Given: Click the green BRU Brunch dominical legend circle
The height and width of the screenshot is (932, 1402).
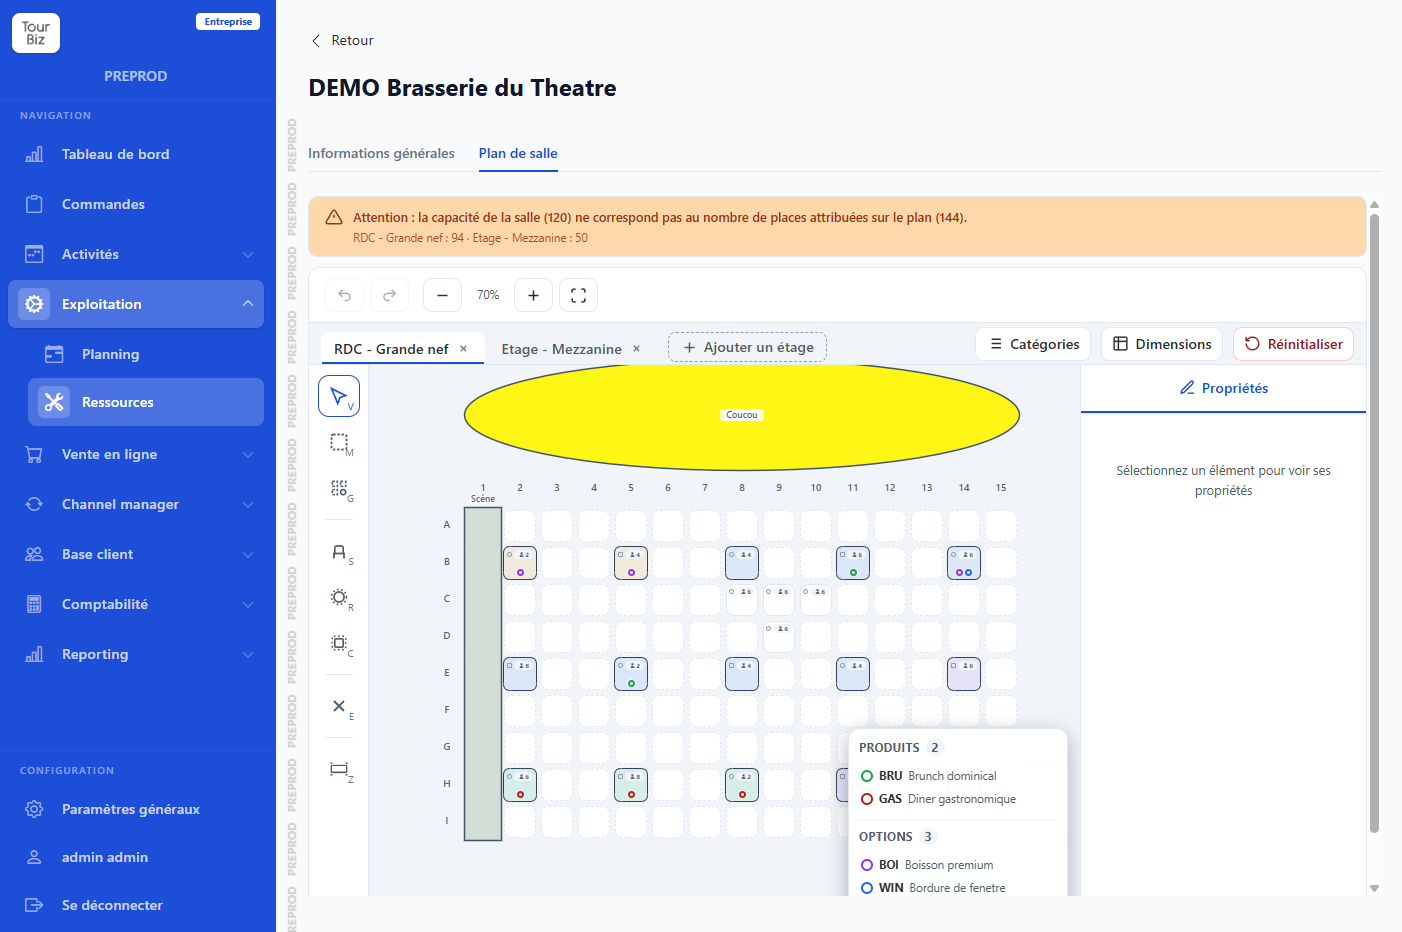Looking at the screenshot, I should (867, 776).
